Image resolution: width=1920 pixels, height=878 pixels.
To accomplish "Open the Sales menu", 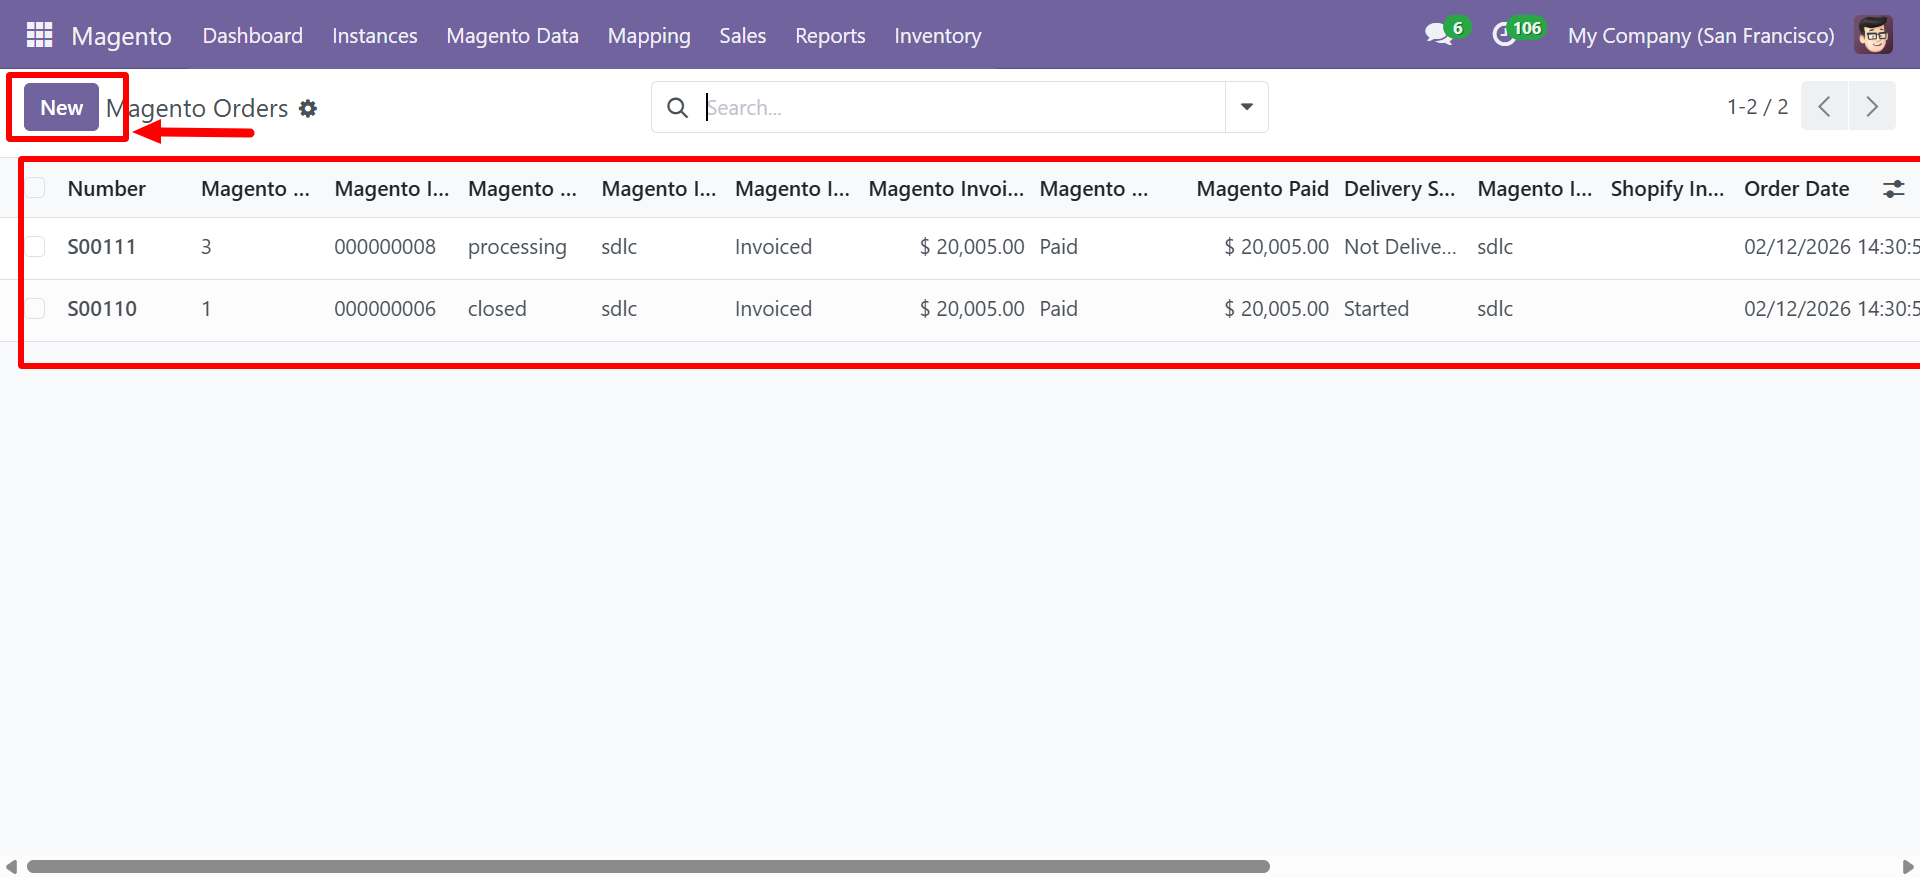I will coord(743,35).
